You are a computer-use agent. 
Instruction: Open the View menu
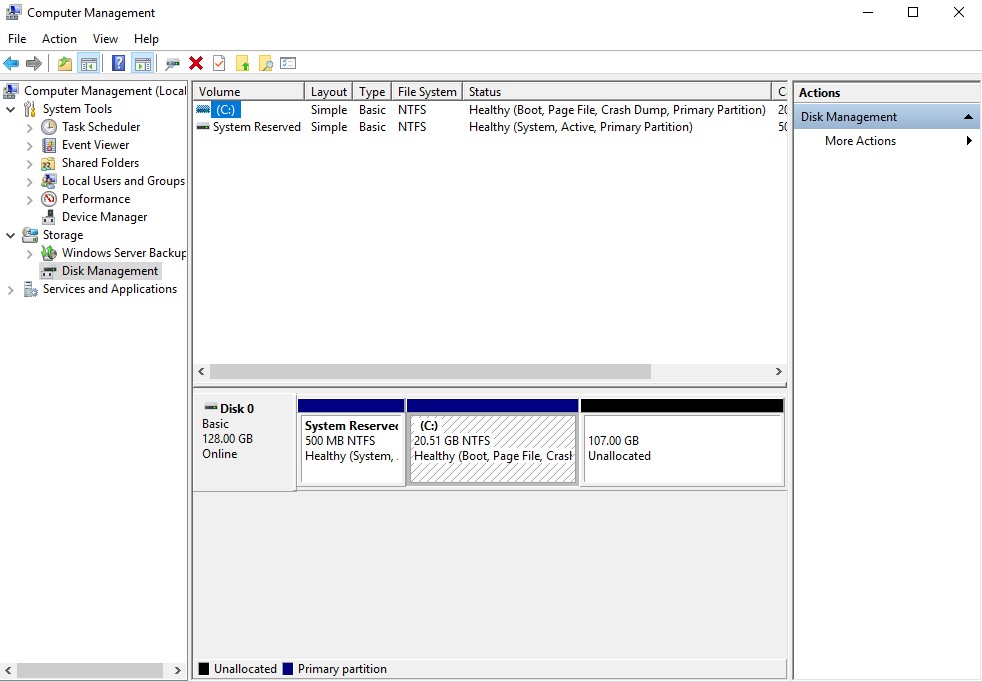105,39
